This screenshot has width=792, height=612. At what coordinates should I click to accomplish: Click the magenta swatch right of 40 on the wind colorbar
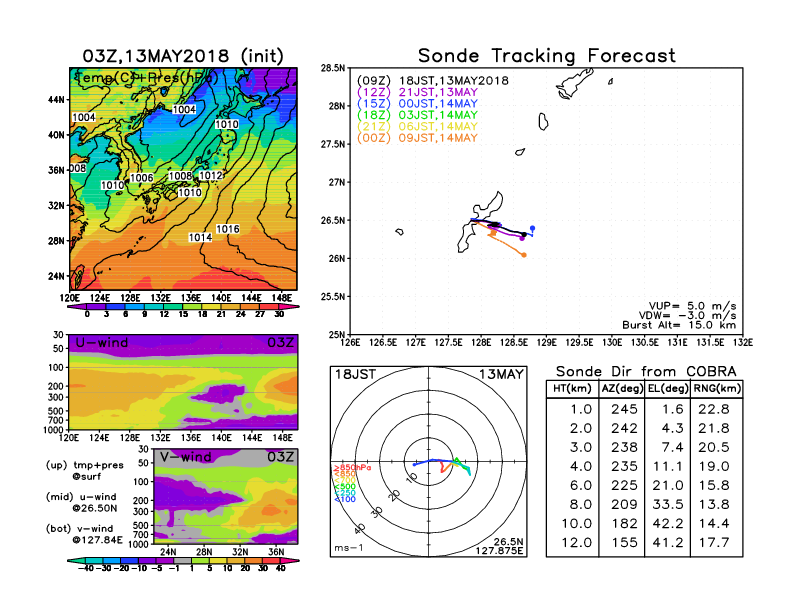tap(290, 560)
